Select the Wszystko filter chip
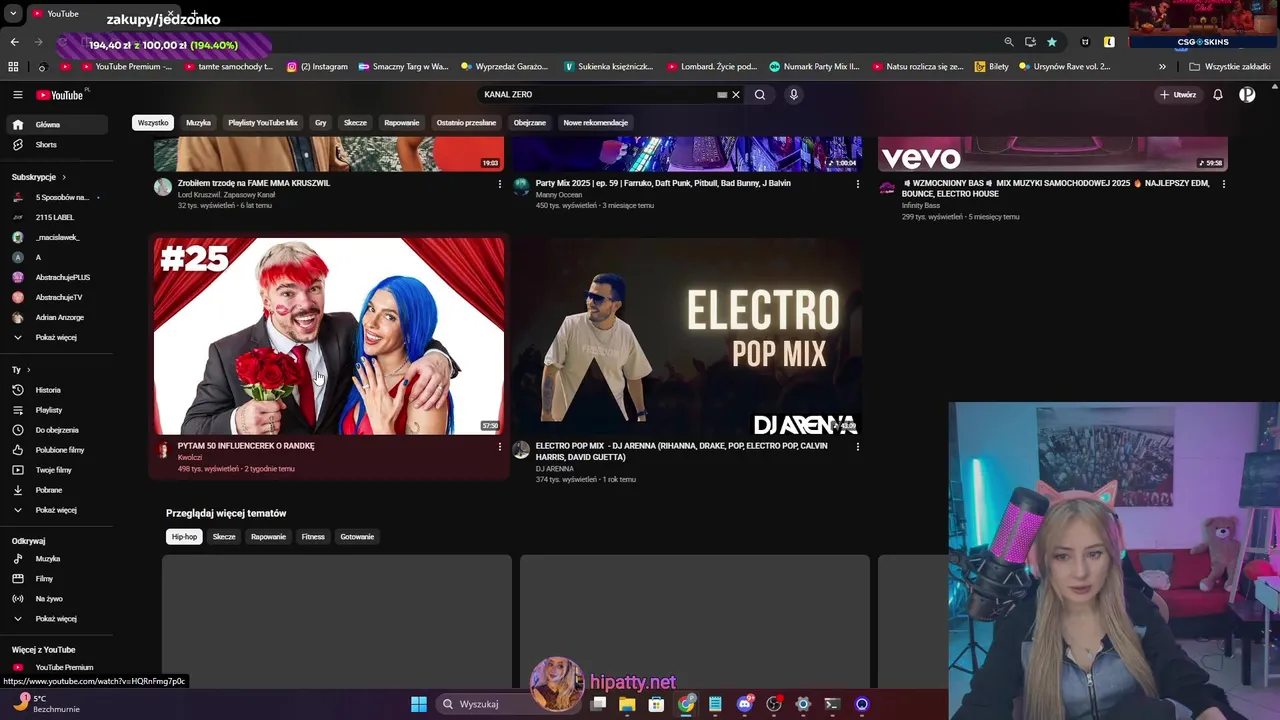Screen dimensions: 1280x720 click(153, 123)
